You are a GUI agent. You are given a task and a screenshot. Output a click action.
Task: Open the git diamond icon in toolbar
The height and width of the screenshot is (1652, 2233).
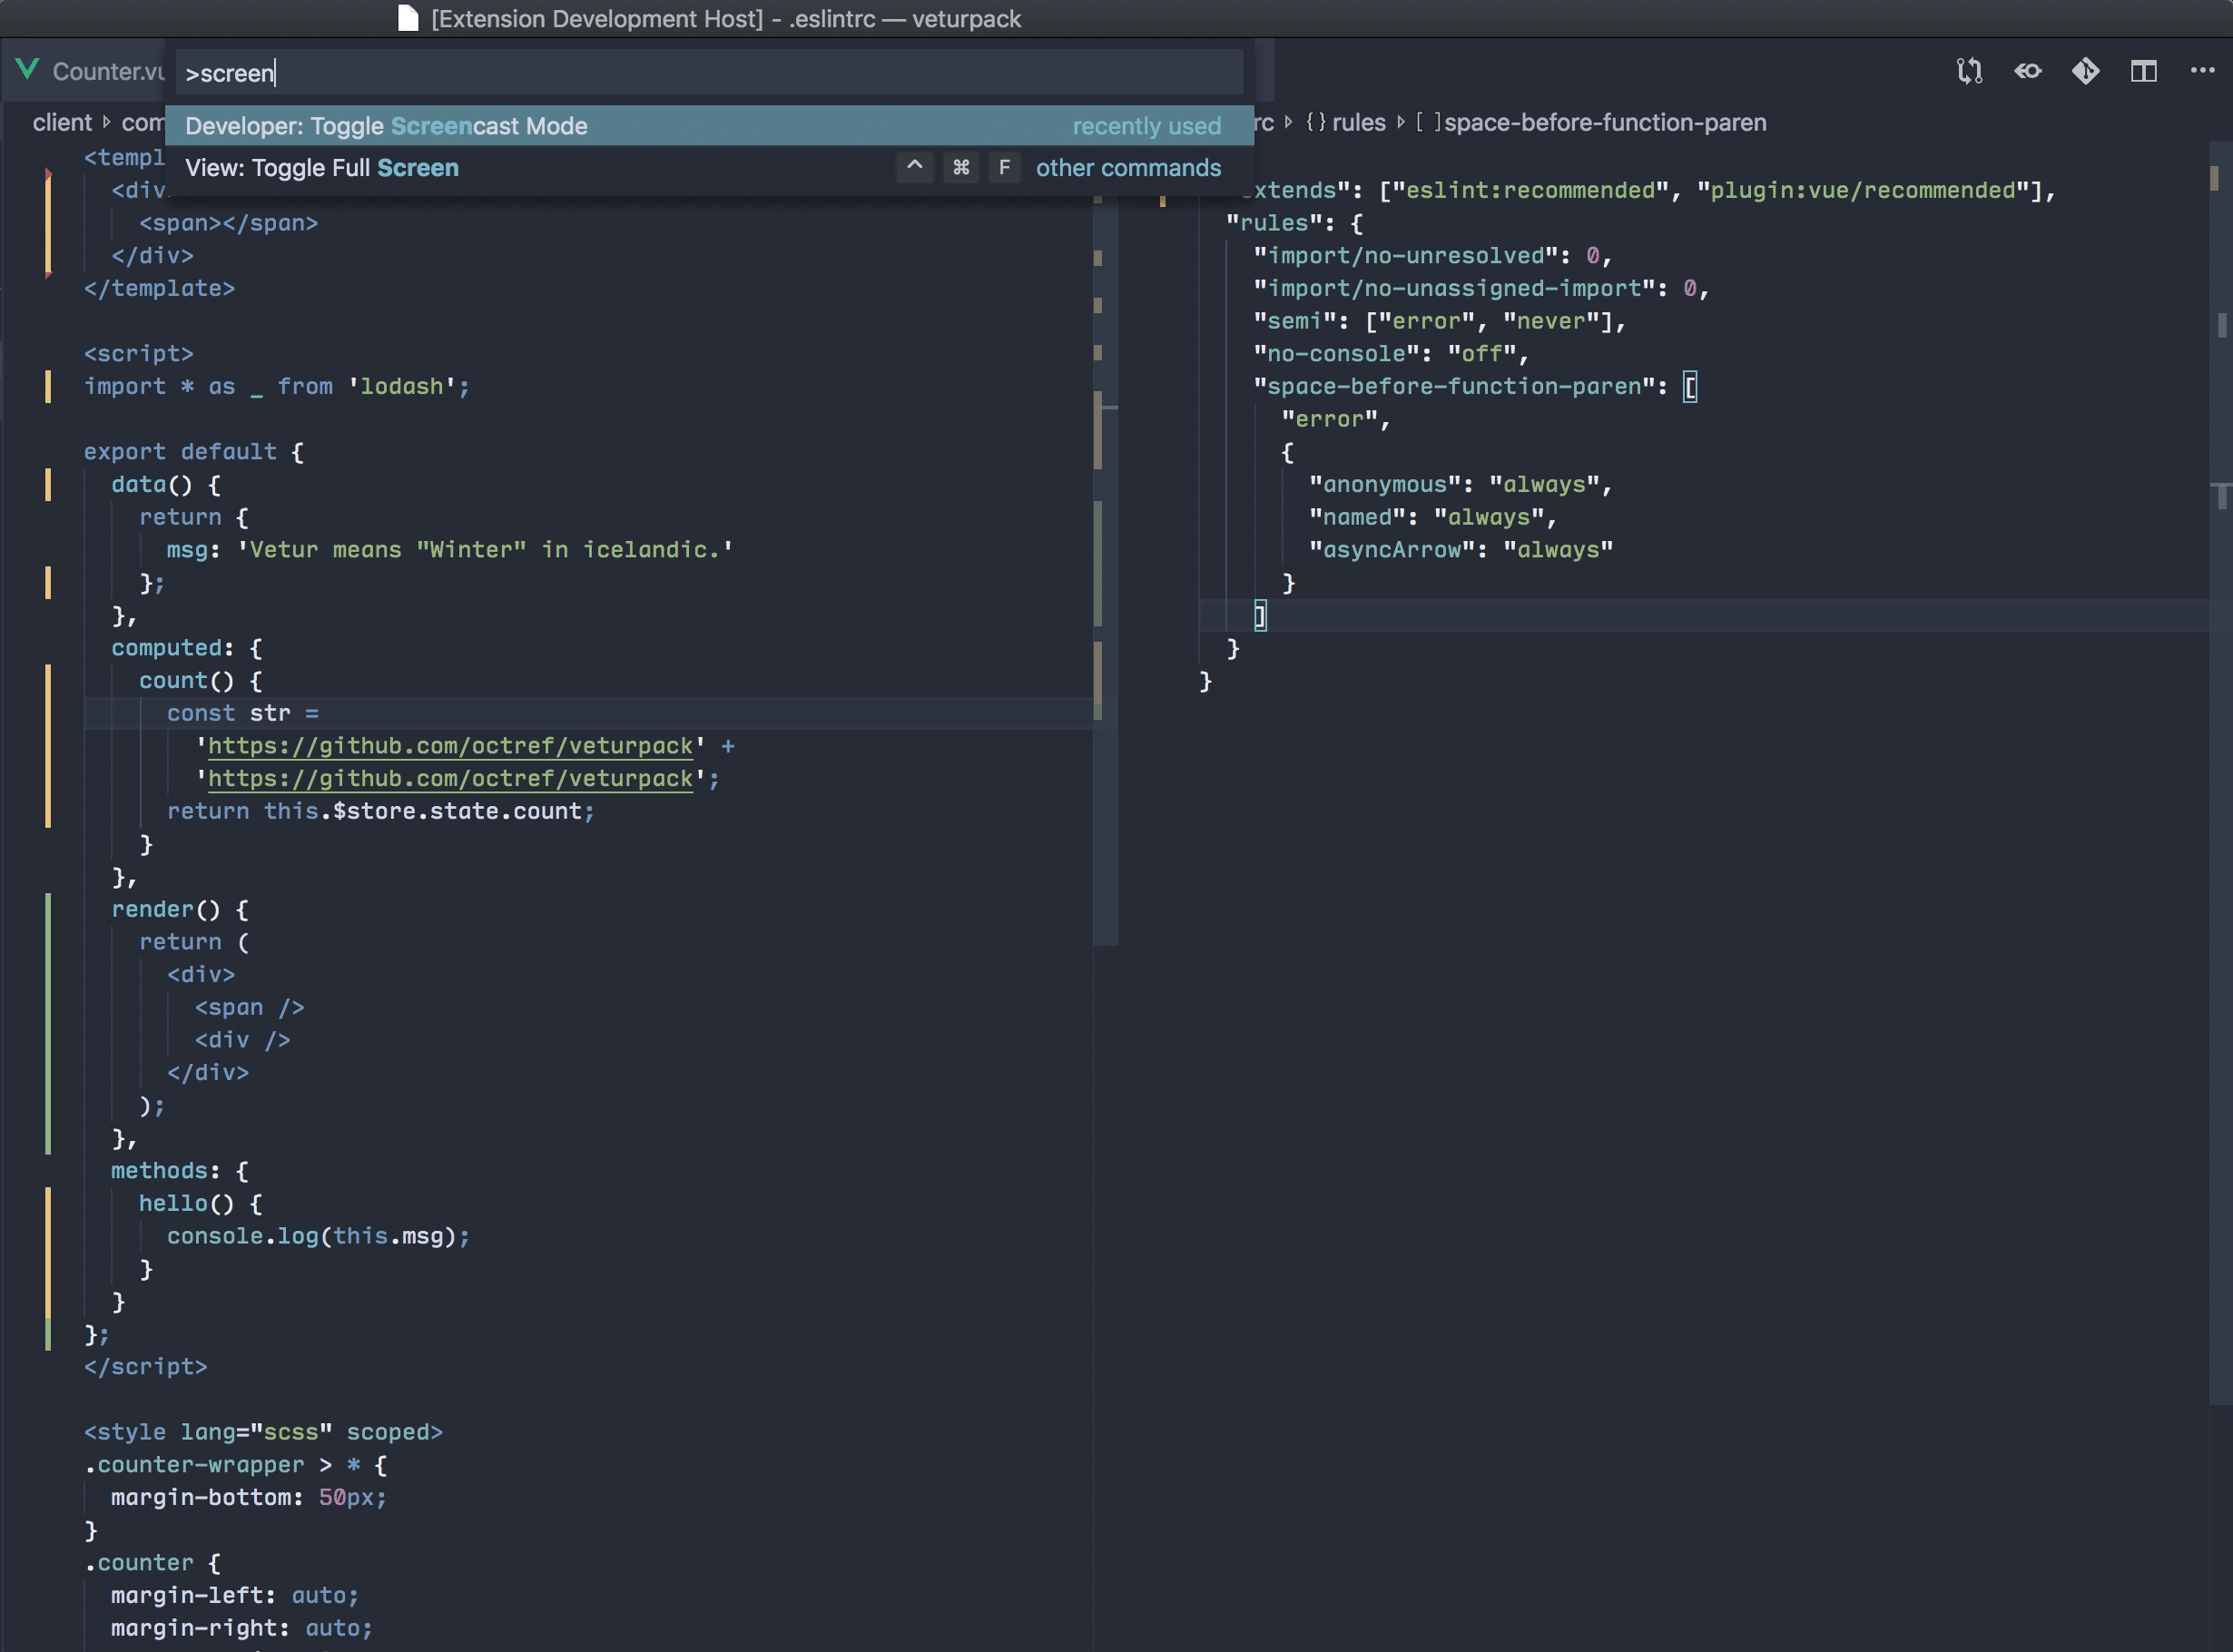pos(2085,71)
